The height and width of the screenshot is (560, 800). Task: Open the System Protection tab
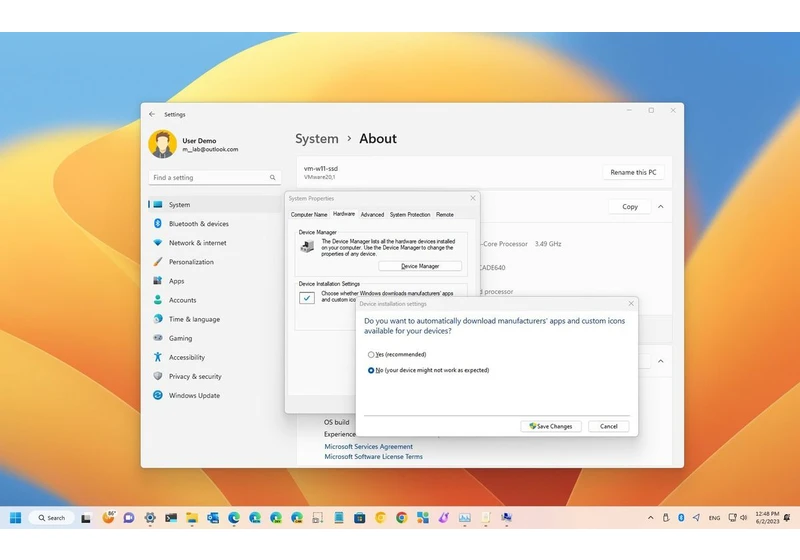(410, 215)
